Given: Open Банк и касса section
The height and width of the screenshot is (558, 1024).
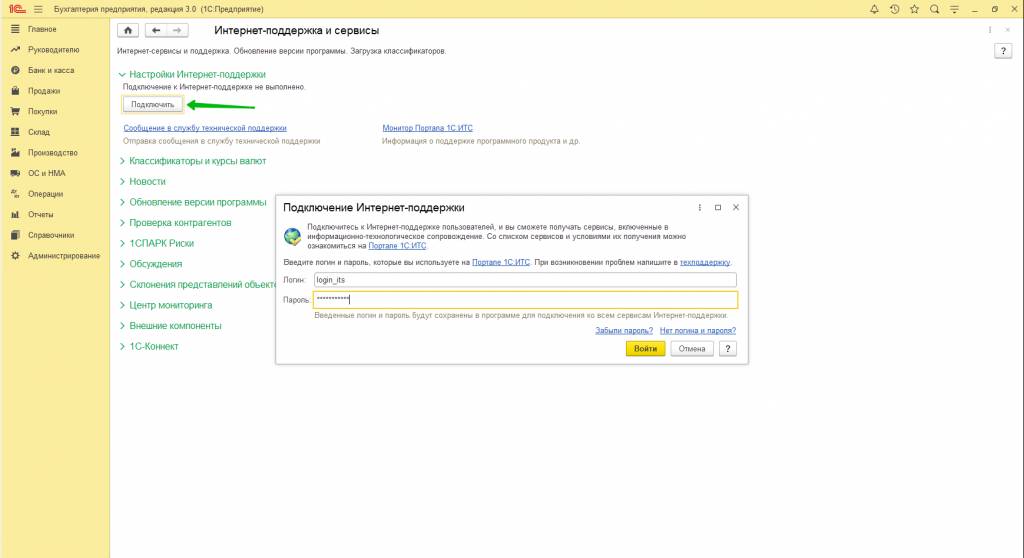Looking at the screenshot, I should (x=50, y=71).
